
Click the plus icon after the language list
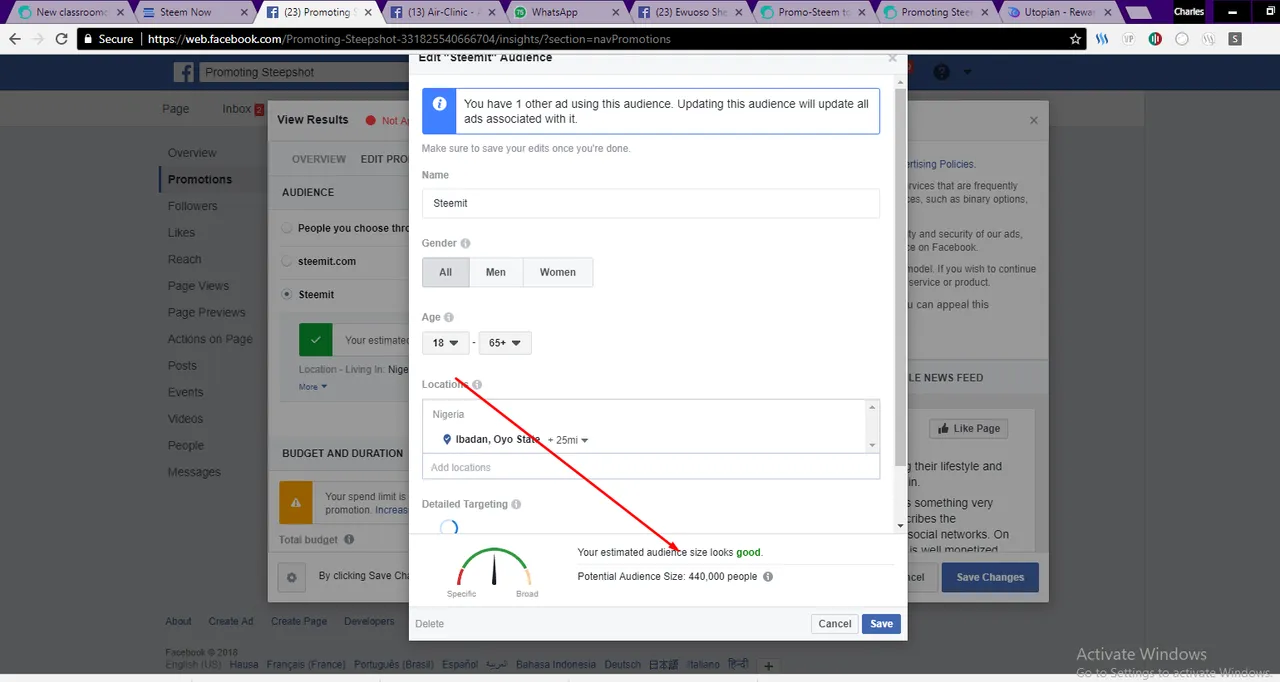click(x=768, y=666)
